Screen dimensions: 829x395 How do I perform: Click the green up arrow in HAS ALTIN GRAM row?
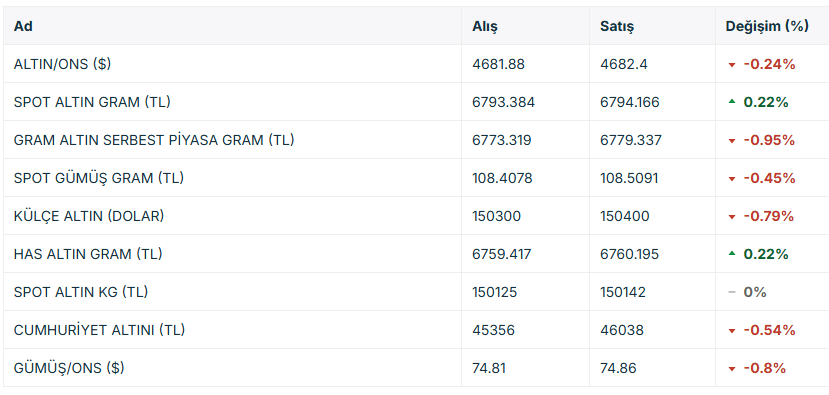tap(732, 254)
